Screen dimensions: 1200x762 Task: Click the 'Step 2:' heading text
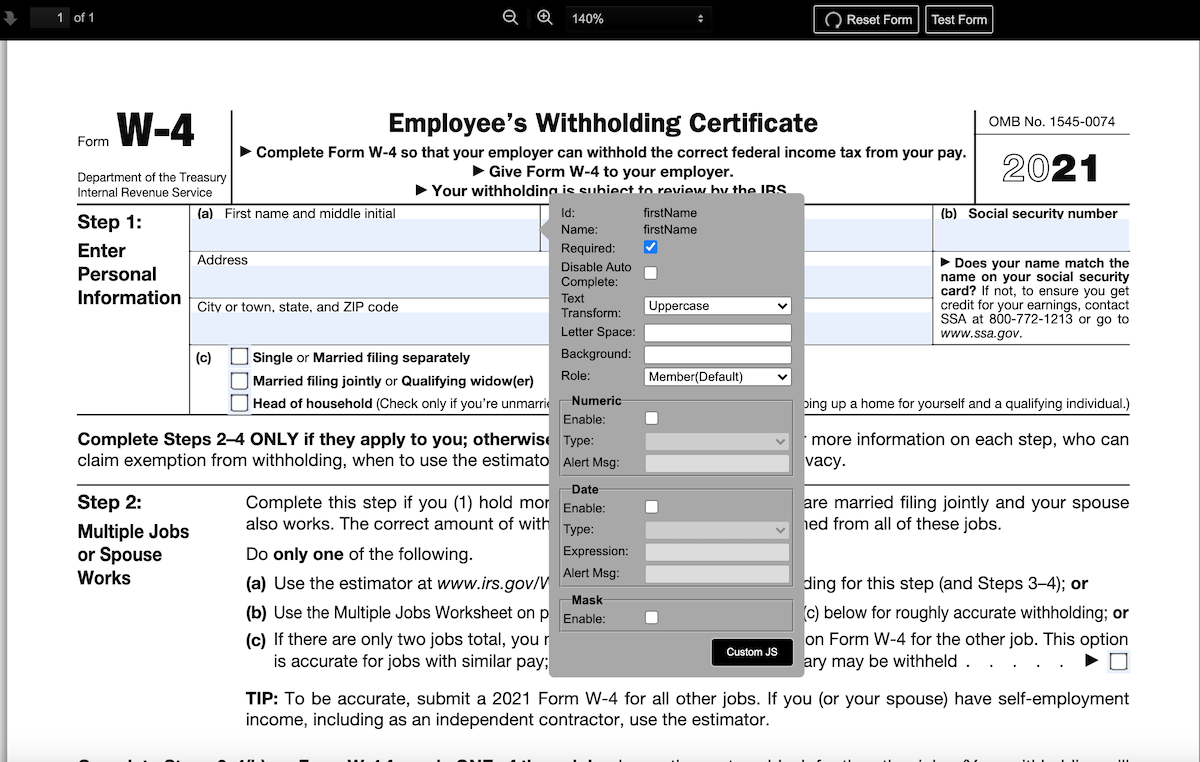tap(110, 502)
